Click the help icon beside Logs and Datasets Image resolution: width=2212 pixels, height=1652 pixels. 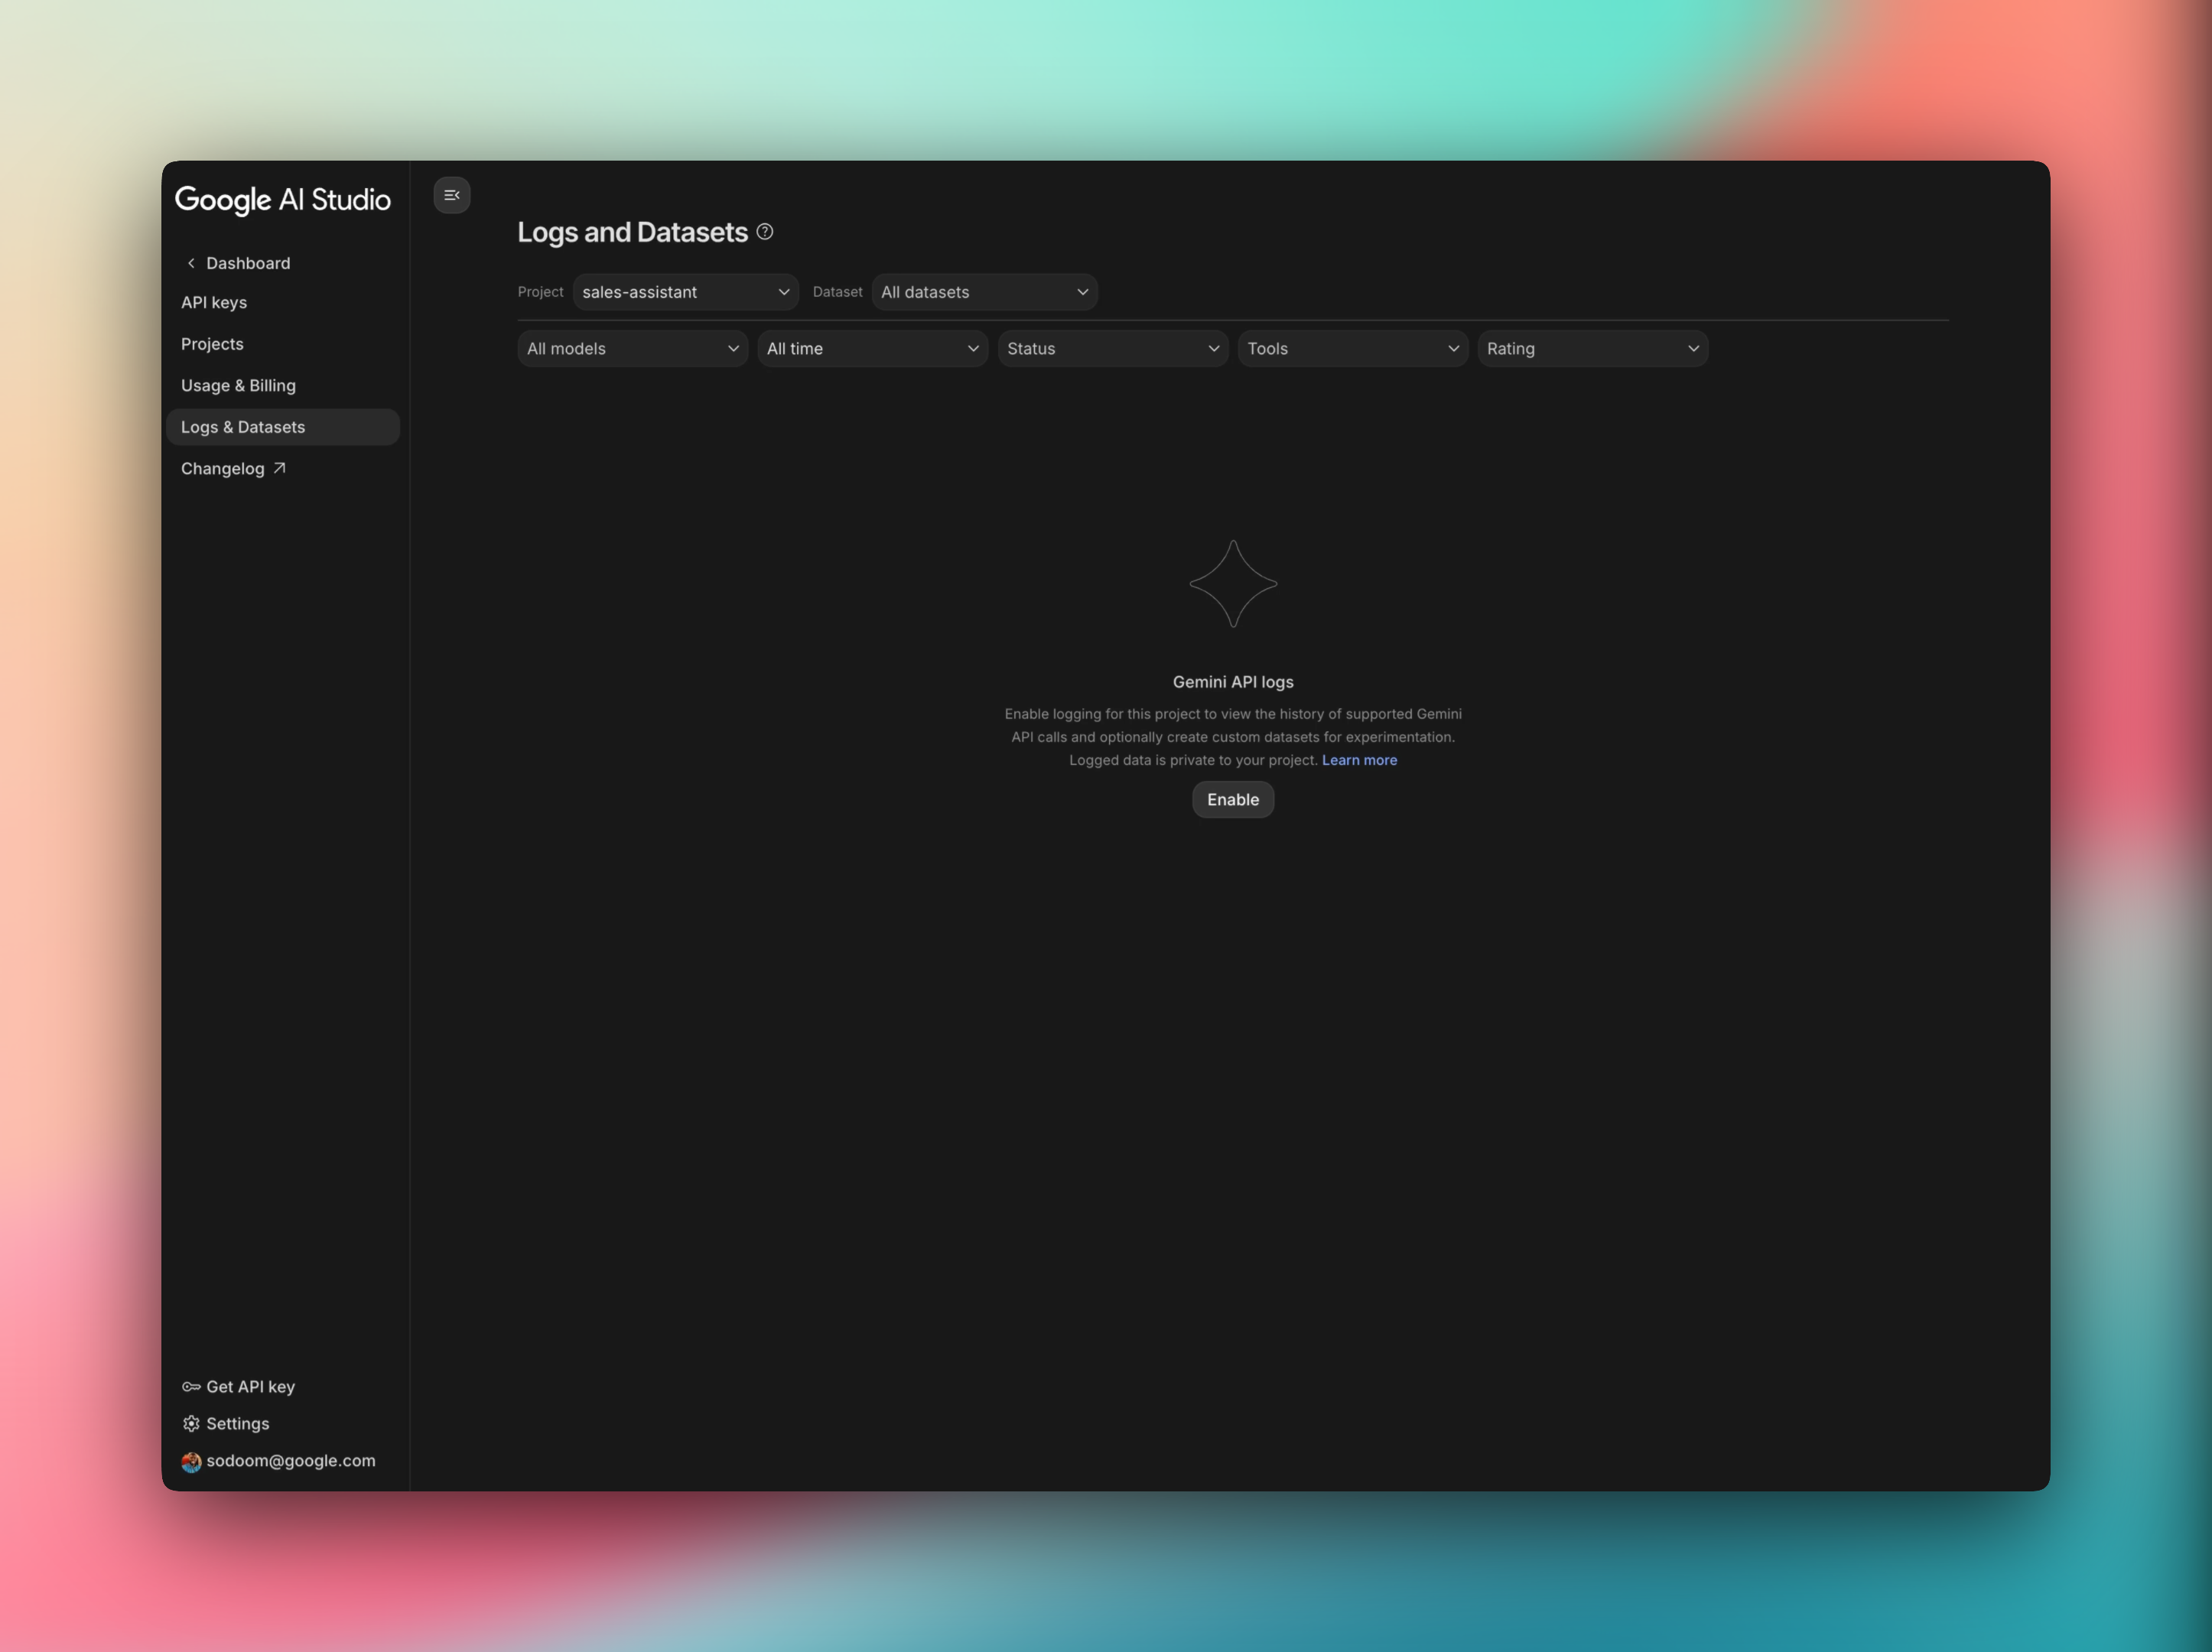[x=765, y=232]
